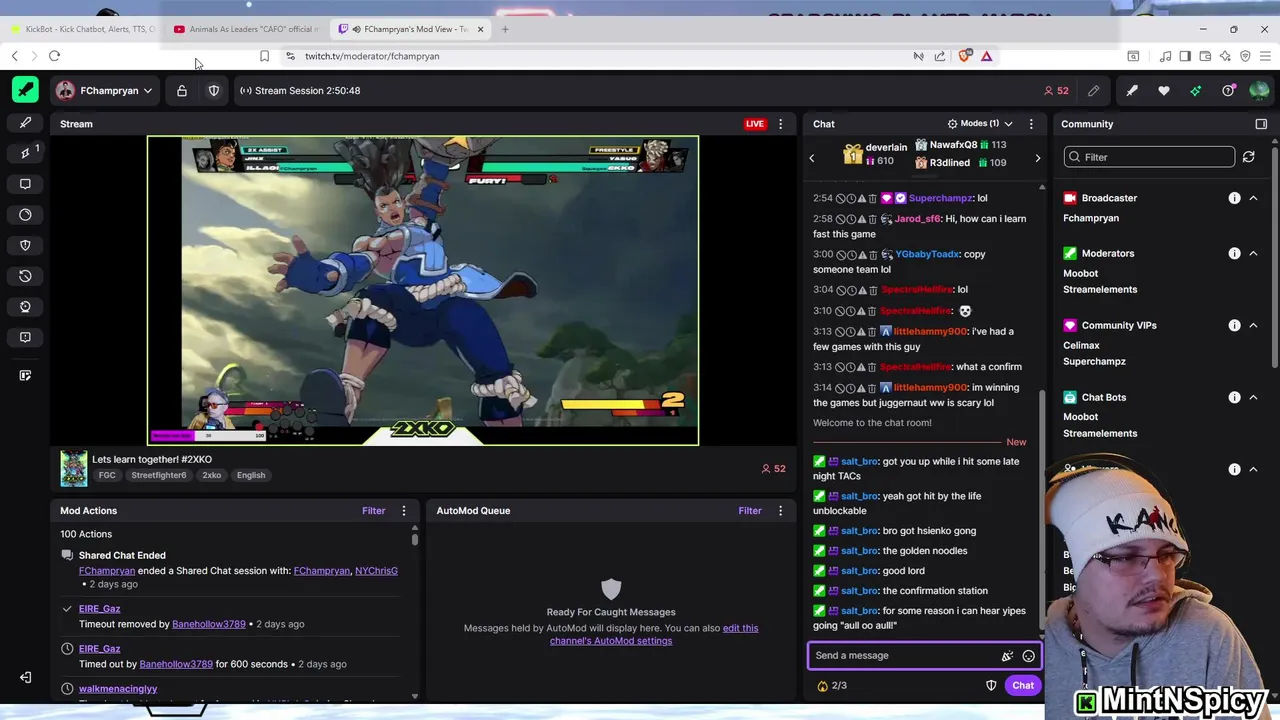
Task: Open Banehollow3789 link in timeout removed entry
Action: point(208,624)
